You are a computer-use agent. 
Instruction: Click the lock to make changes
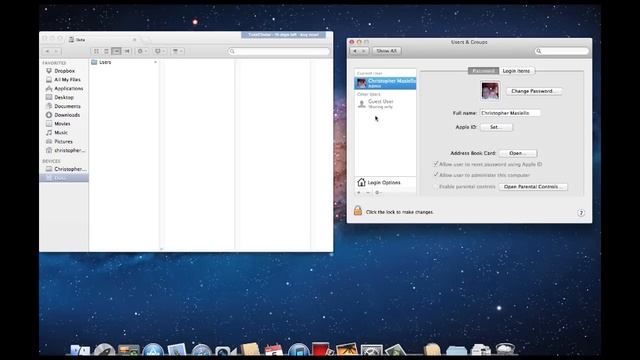358,211
